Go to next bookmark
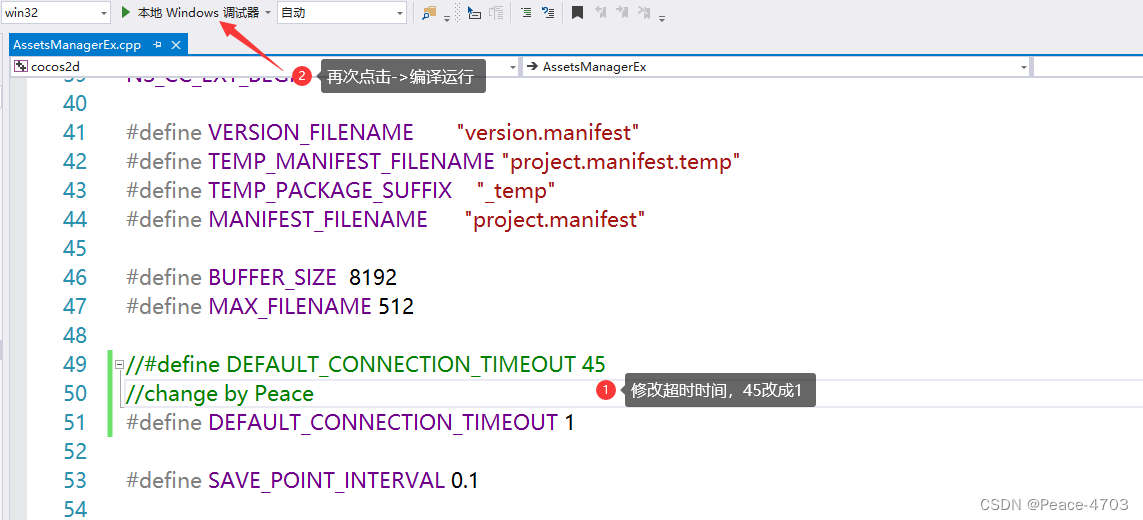 coord(622,12)
